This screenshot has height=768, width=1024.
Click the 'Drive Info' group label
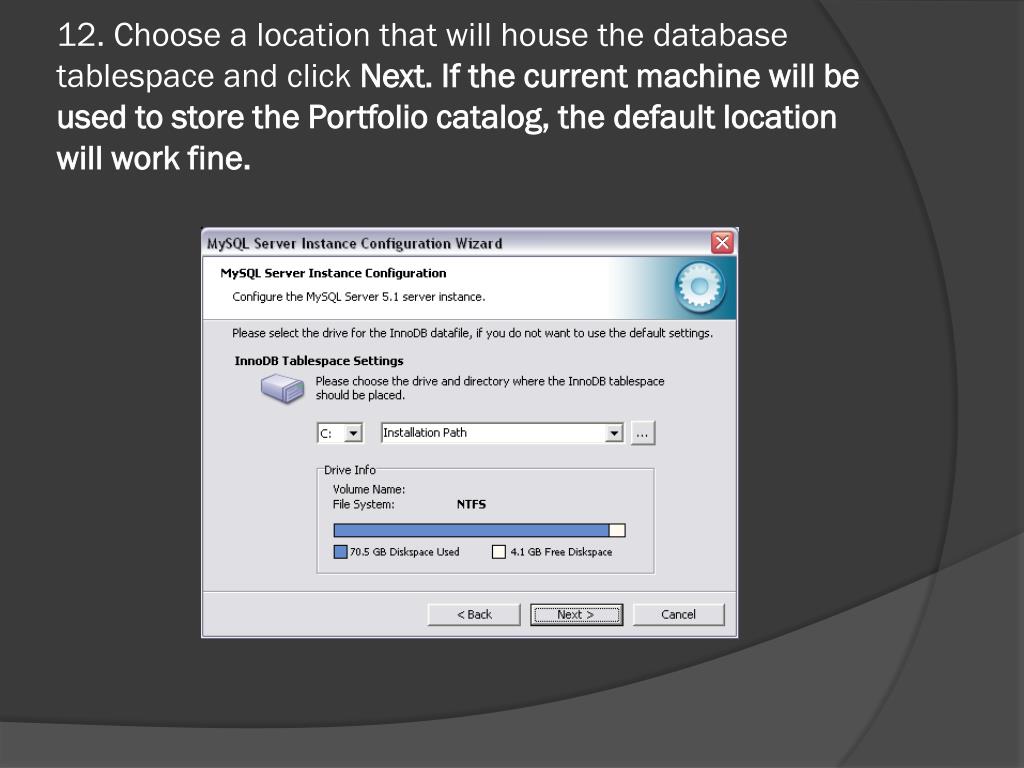tap(350, 470)
